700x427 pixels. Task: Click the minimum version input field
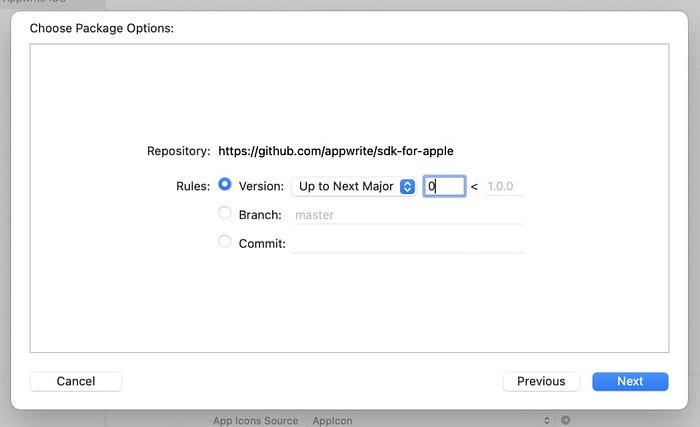[444, 186]
